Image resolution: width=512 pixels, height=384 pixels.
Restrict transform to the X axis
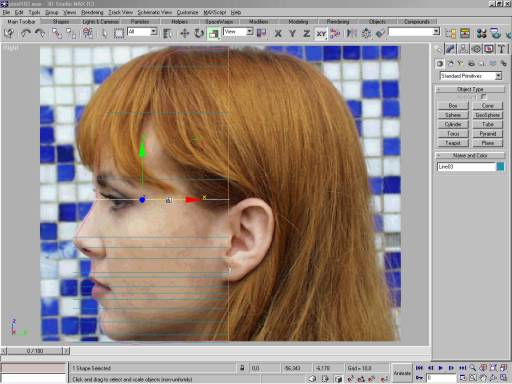278,33
